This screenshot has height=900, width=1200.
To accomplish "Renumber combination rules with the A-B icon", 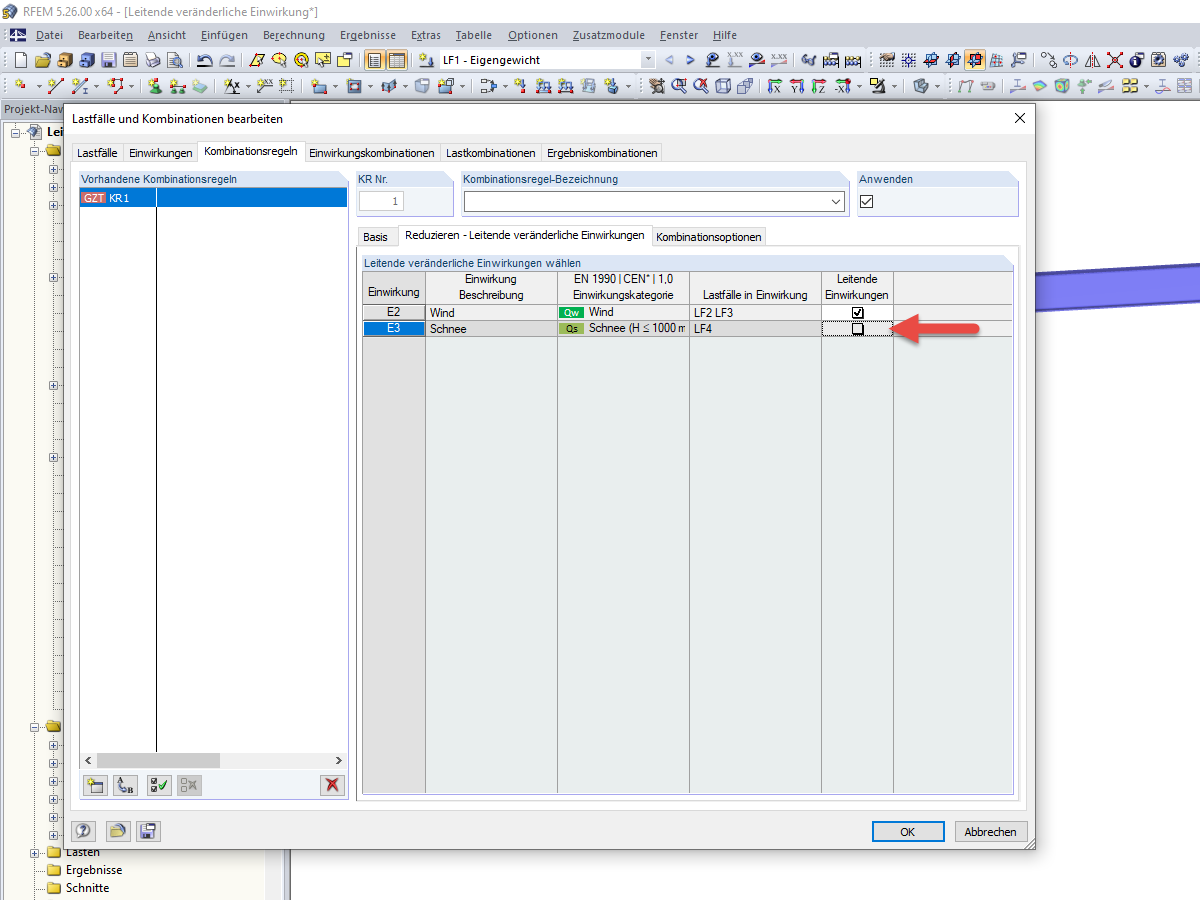I will click(125, 785).
